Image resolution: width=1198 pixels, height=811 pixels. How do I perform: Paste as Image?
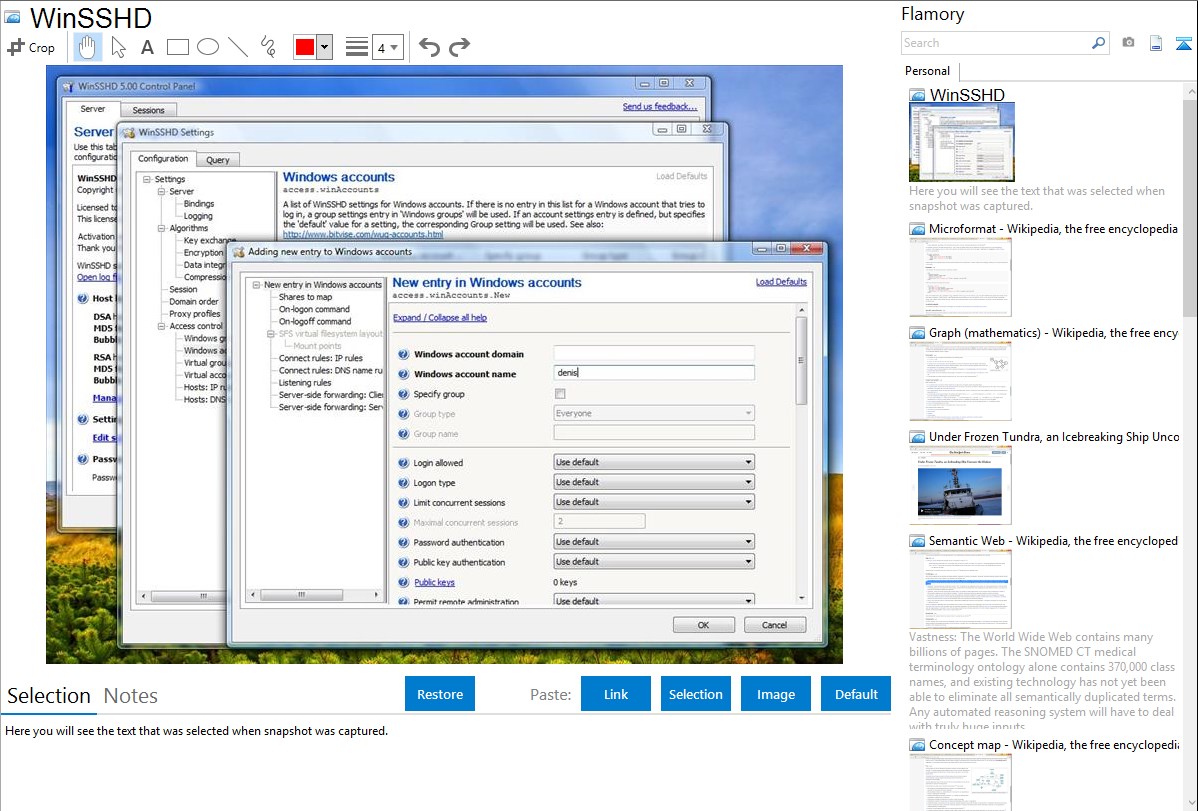775,694
